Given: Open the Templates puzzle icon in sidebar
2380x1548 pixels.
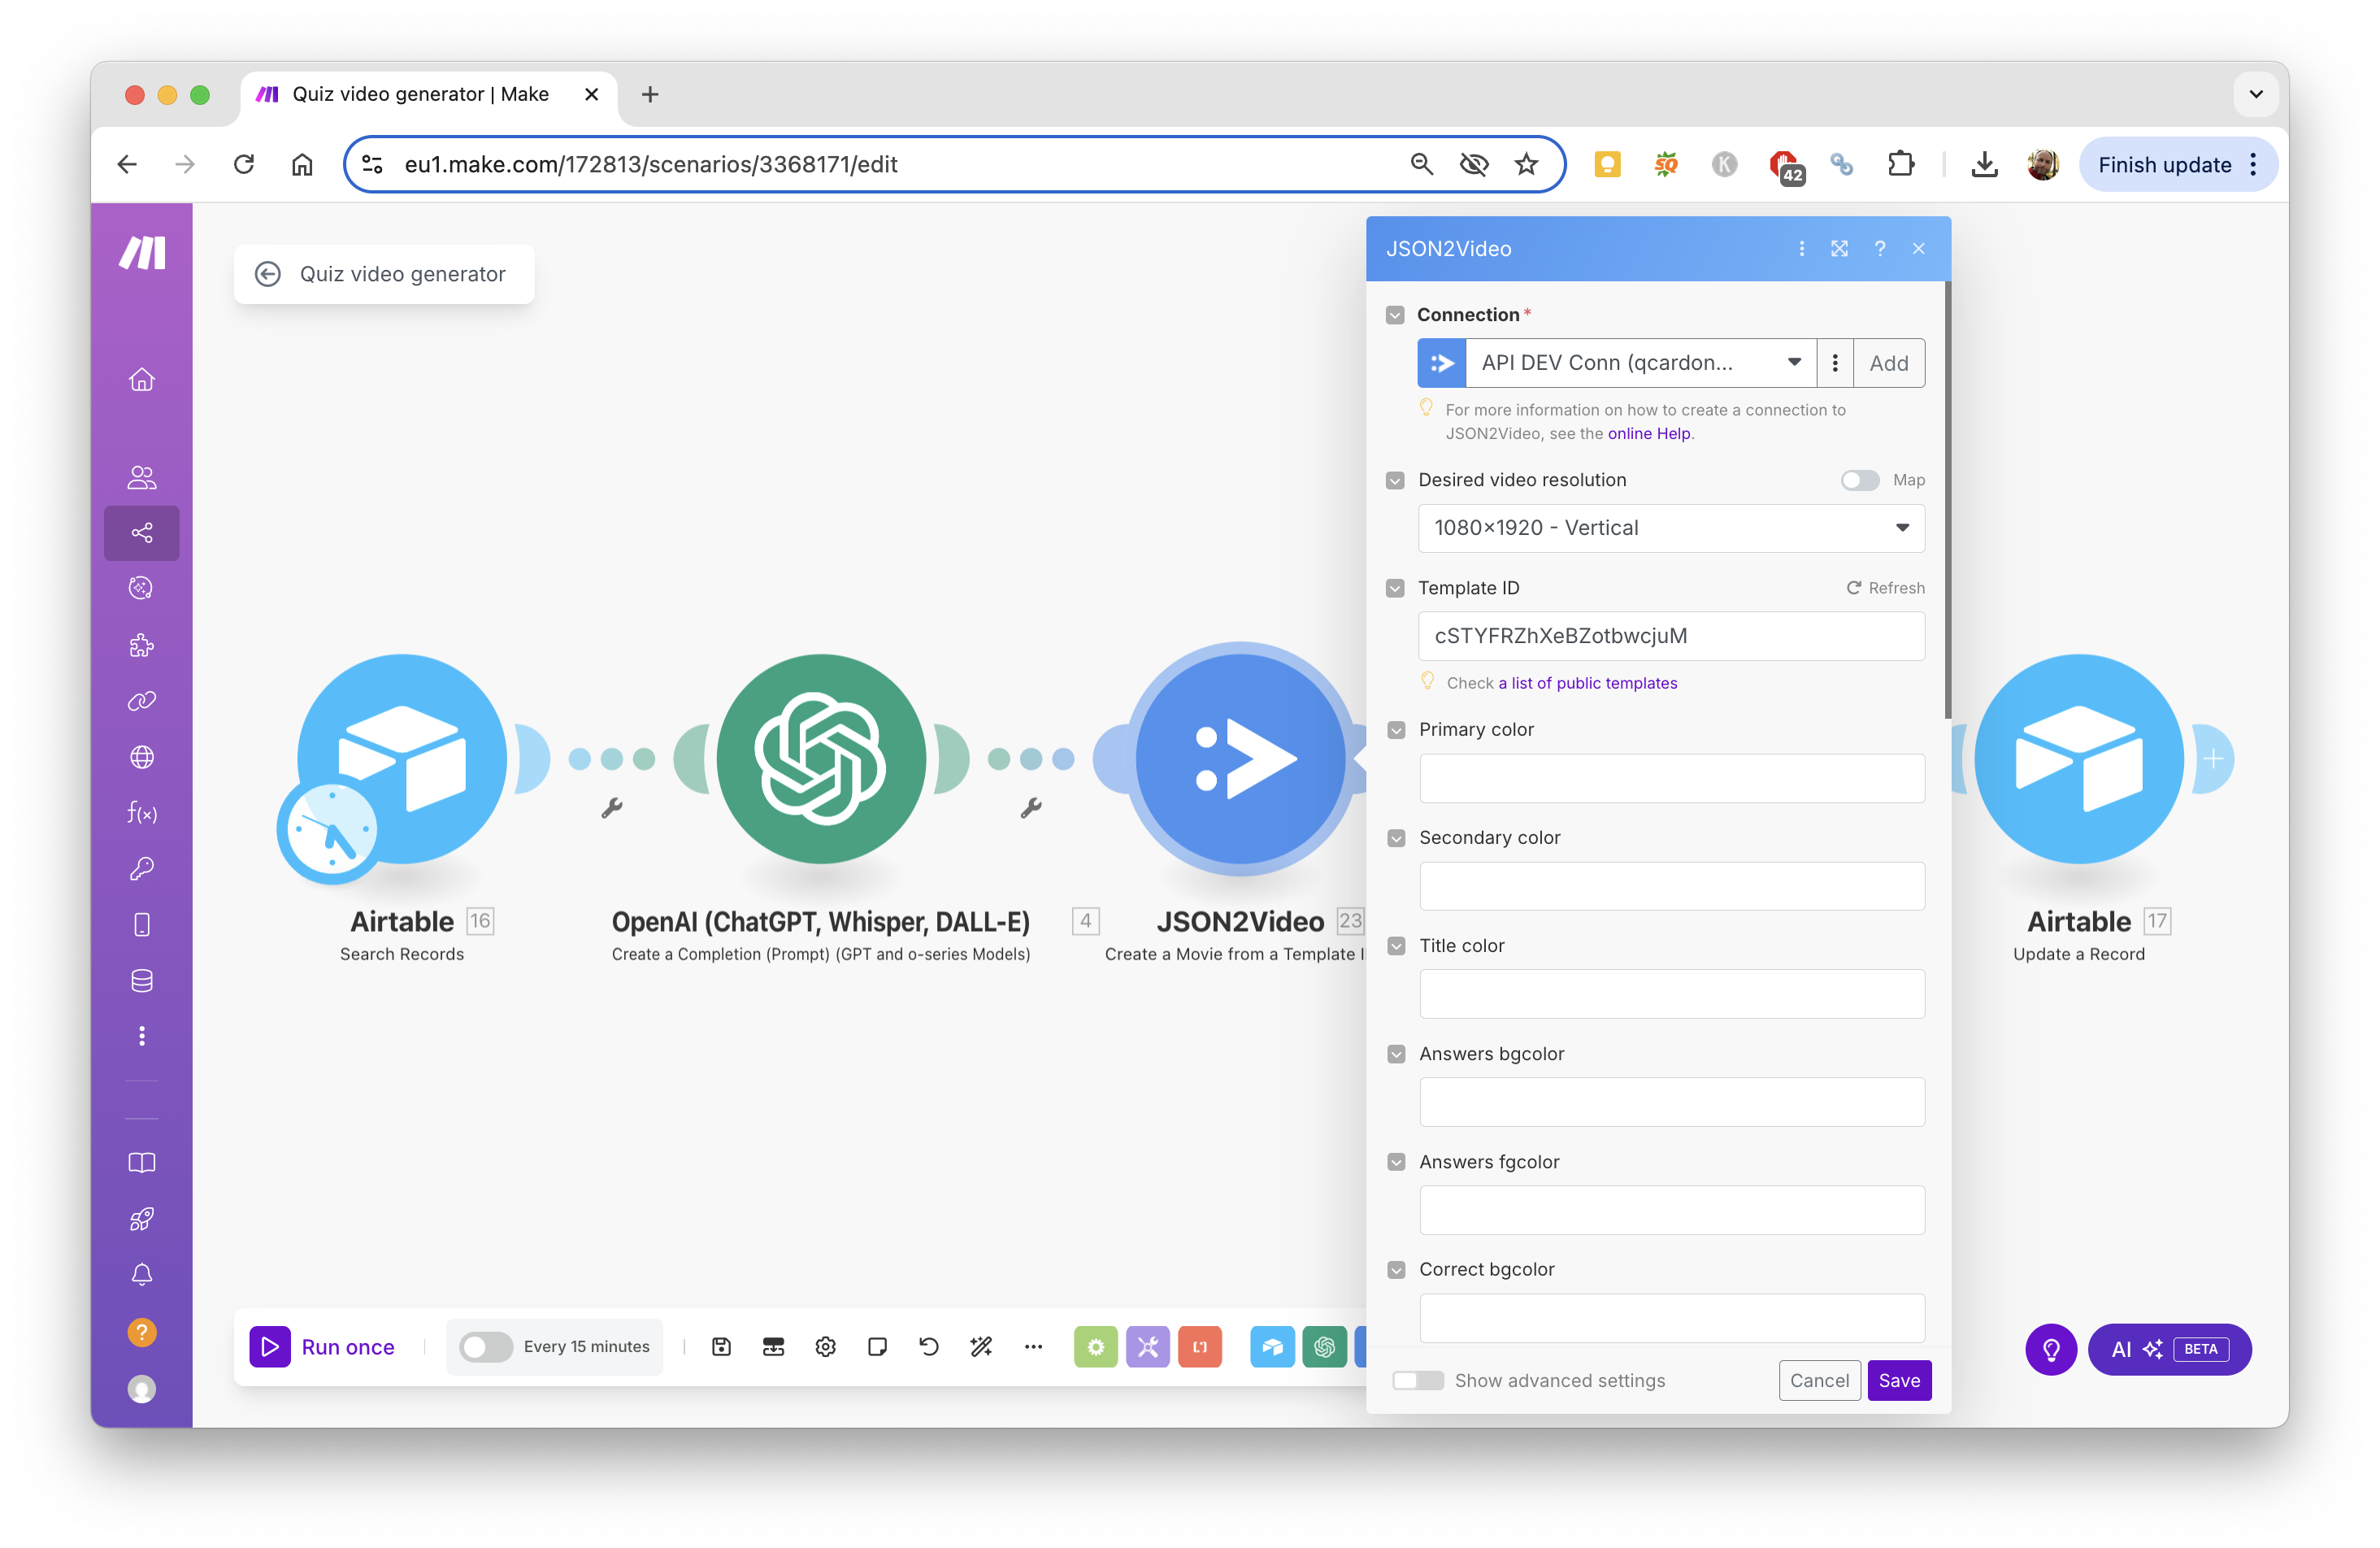Looking at the screenshot, I should coord(142,645).
